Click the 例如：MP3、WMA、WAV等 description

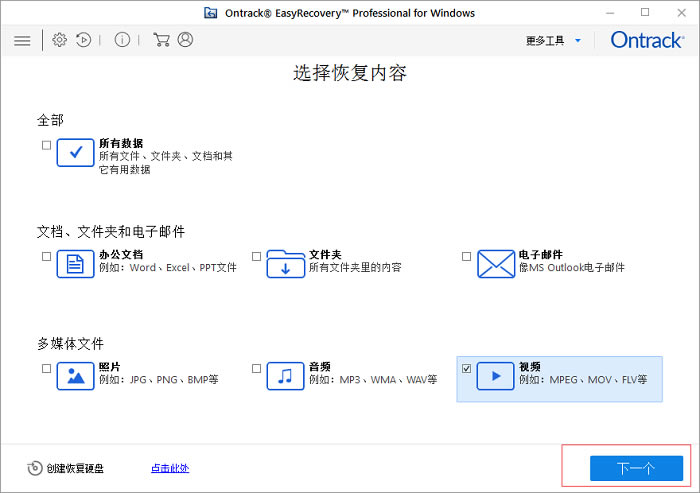click(373, 380)
